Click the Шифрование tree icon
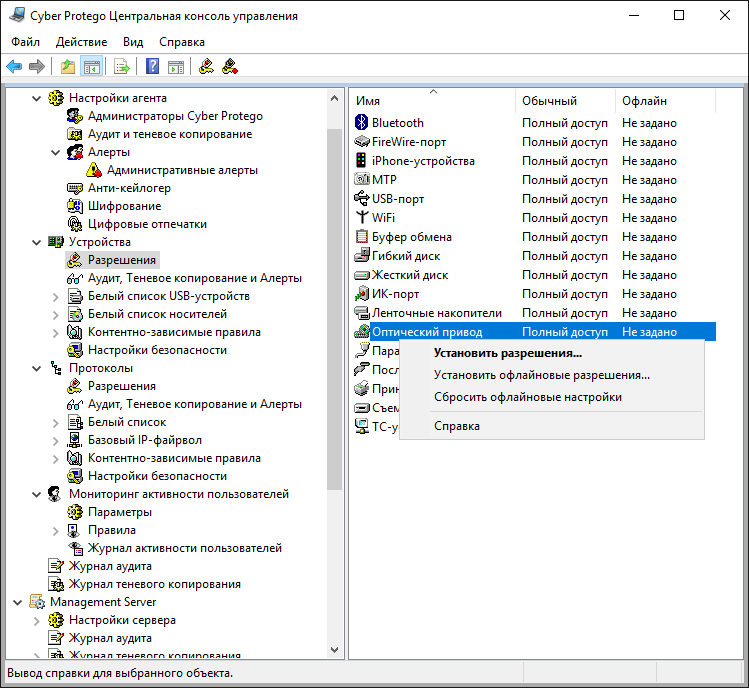Viewport: 749px width, 688px height. (x=75, y=206)
